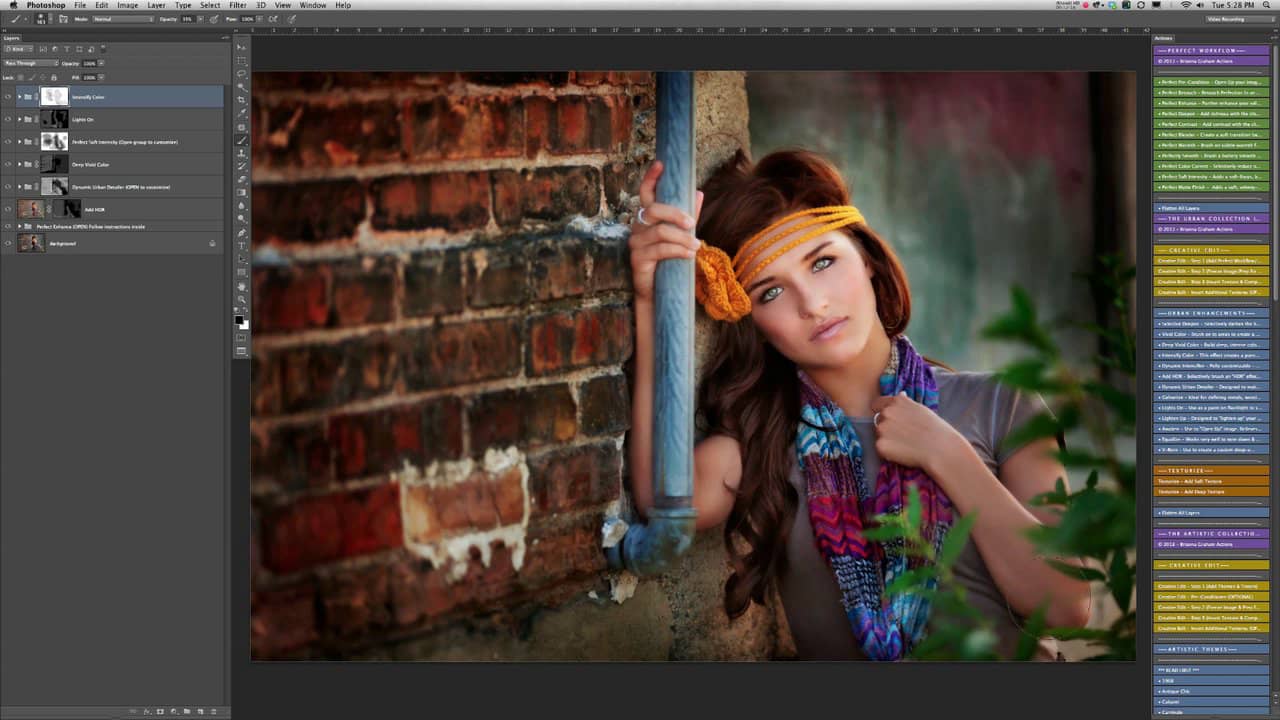Click the brush Opacity field in options bar

coord(190,19)
